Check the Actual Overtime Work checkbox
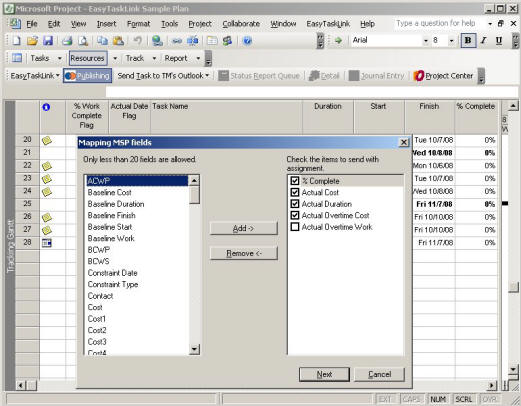This screenshot has height=406, width=521. 295,227
